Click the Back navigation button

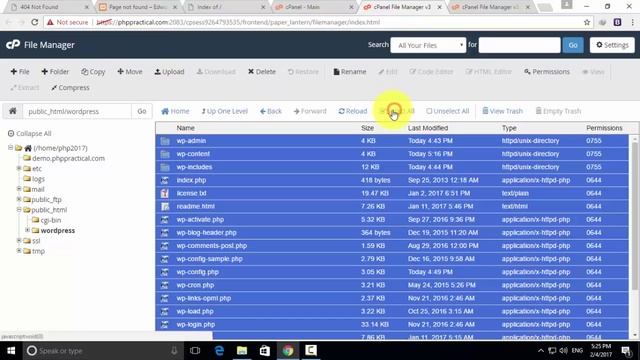pos(271,111)
